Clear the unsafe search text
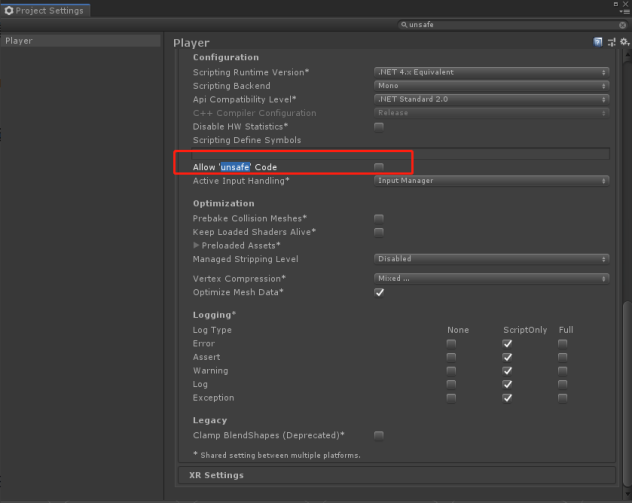Image resolution: width=632 pixels, height=503 pixels. (x=623, y=25)
